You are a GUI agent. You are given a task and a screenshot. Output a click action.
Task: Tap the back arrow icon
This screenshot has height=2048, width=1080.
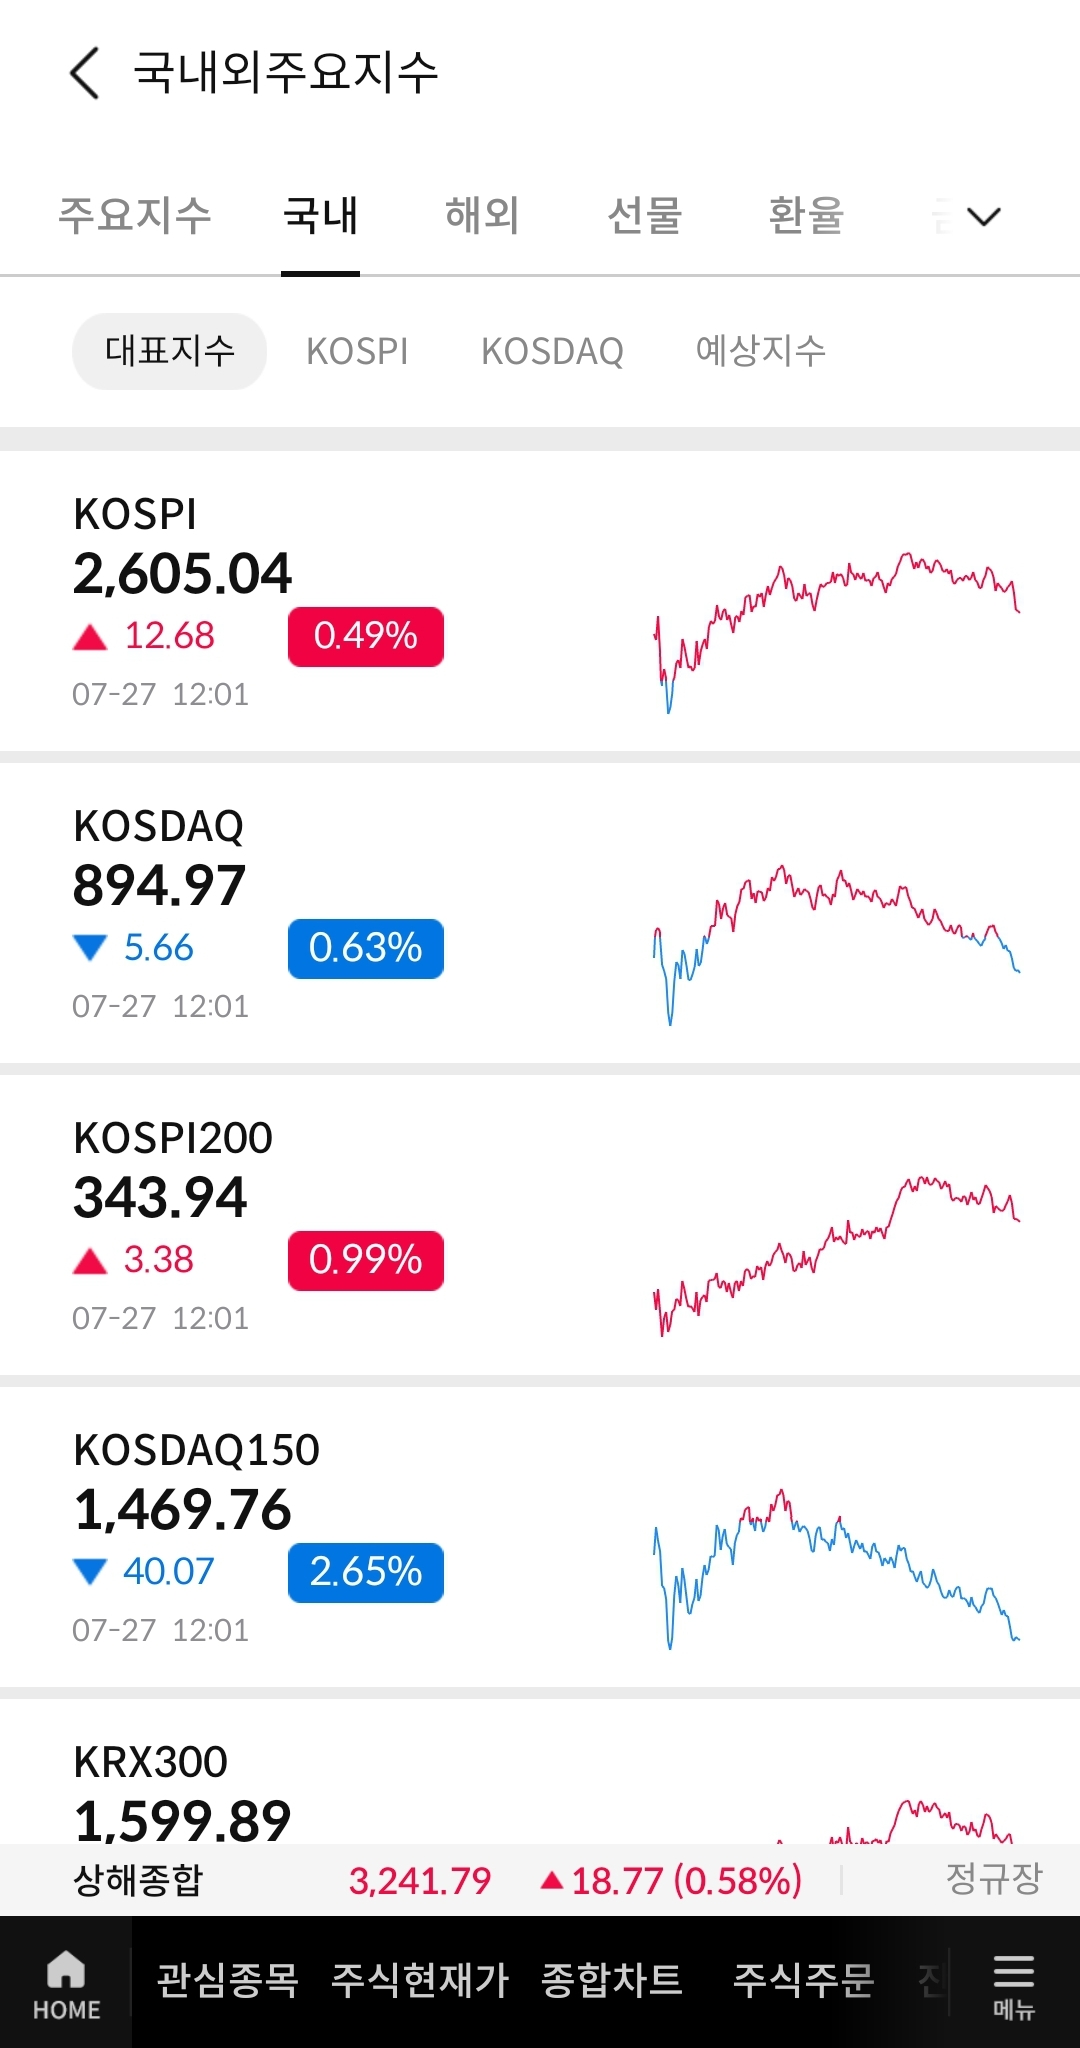tap(85, 73)
